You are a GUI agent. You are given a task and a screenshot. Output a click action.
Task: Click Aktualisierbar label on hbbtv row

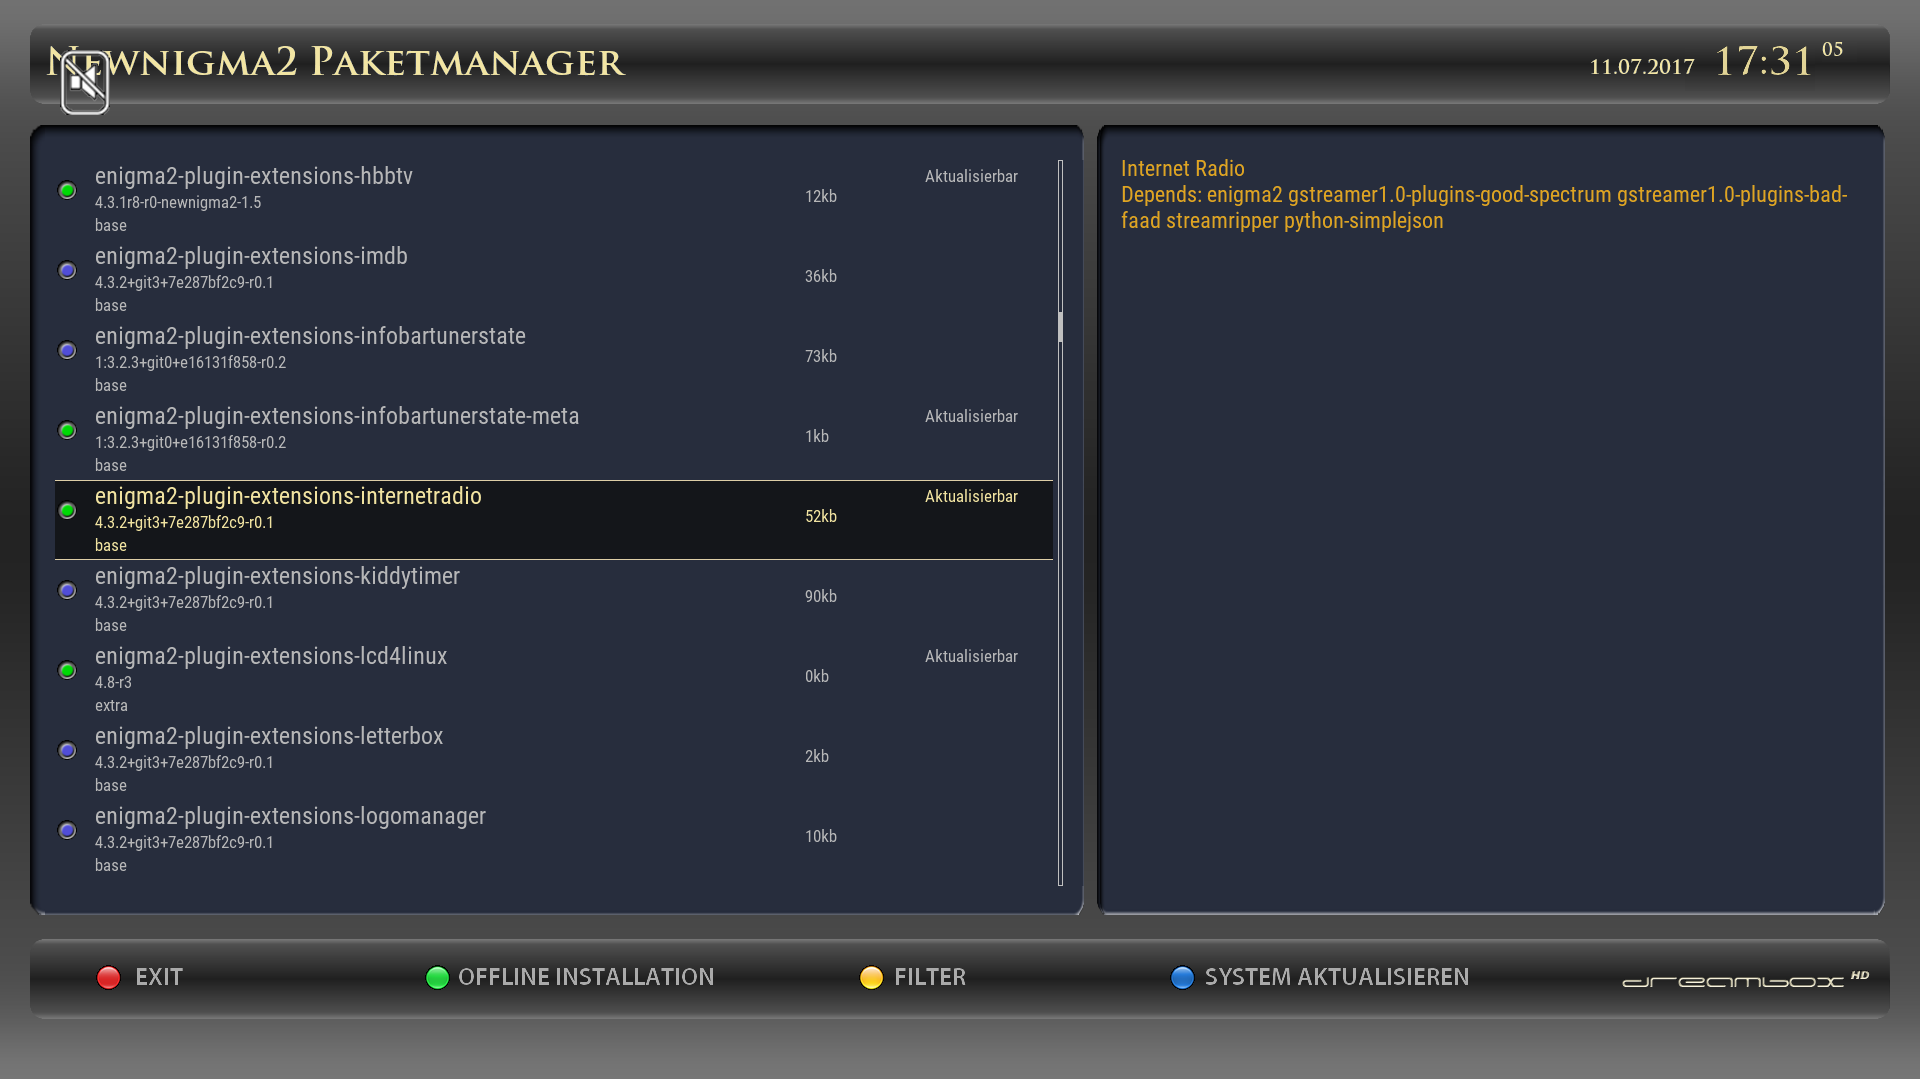(970, 177)
